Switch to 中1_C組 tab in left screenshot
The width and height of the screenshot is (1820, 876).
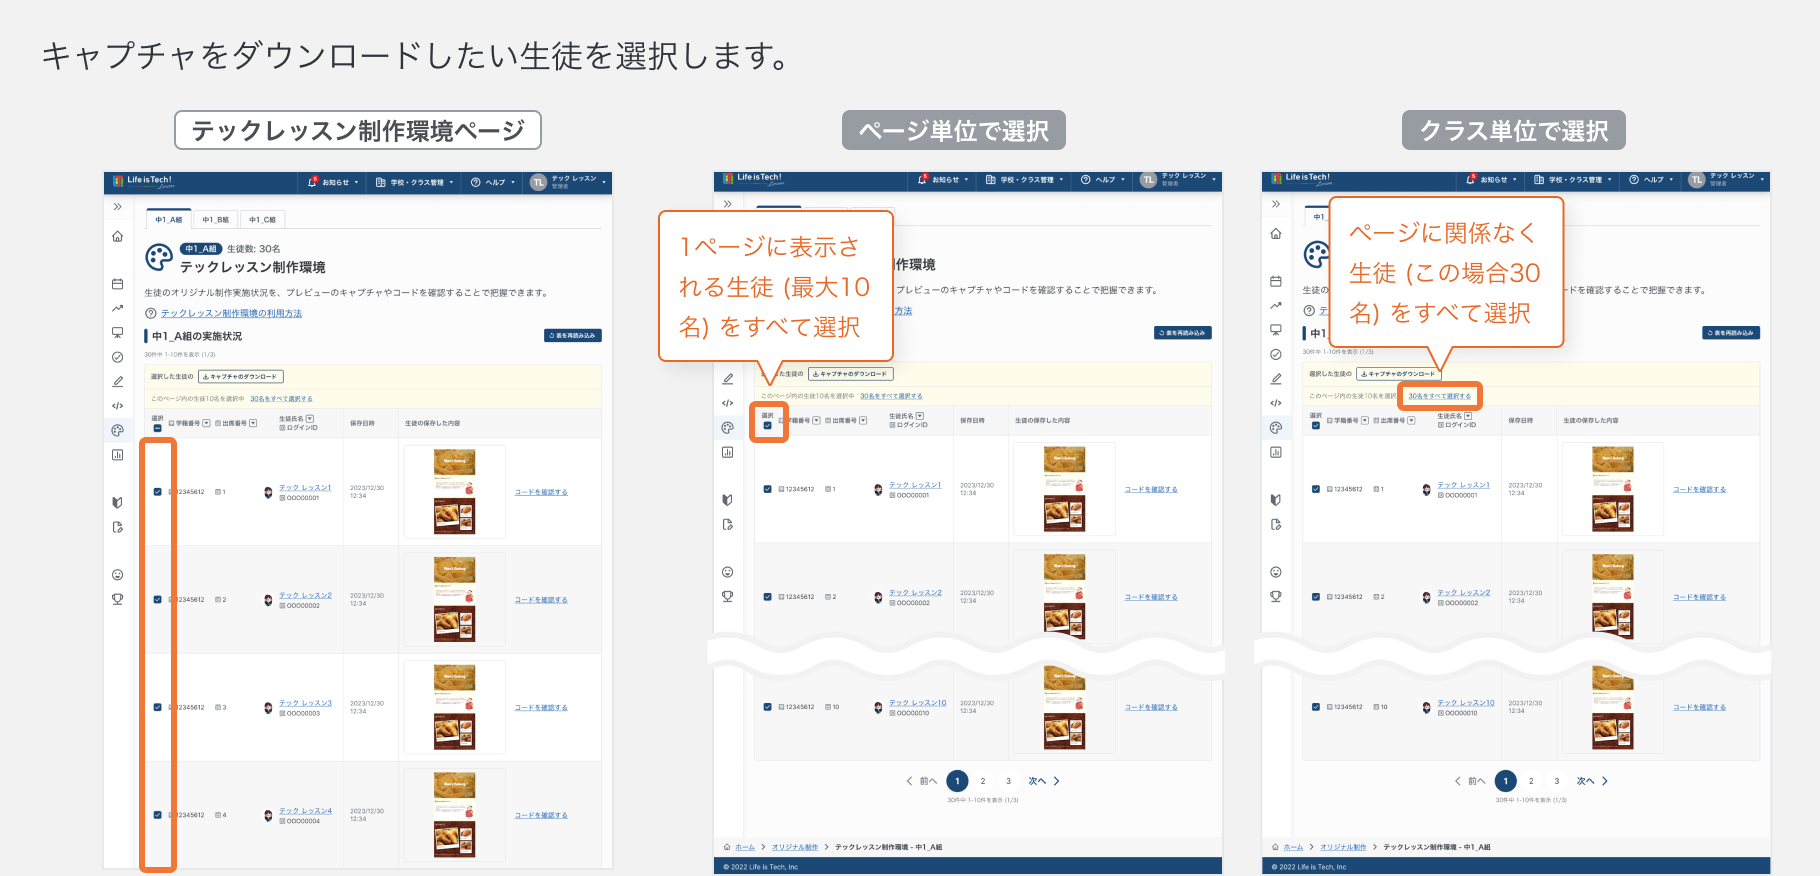[x=263, y=220]
